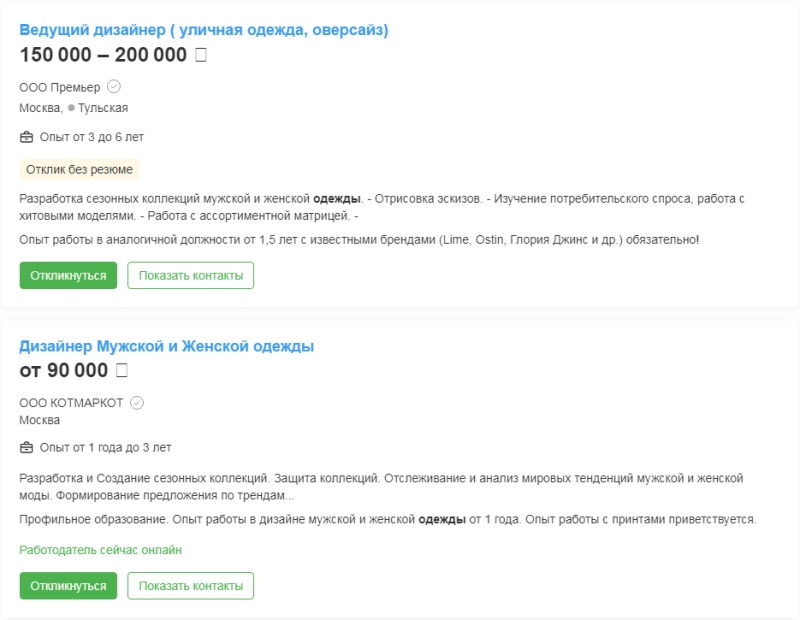Click the 150 000 – 200 000 salary text
800x620 pixels.
(103, 55)
